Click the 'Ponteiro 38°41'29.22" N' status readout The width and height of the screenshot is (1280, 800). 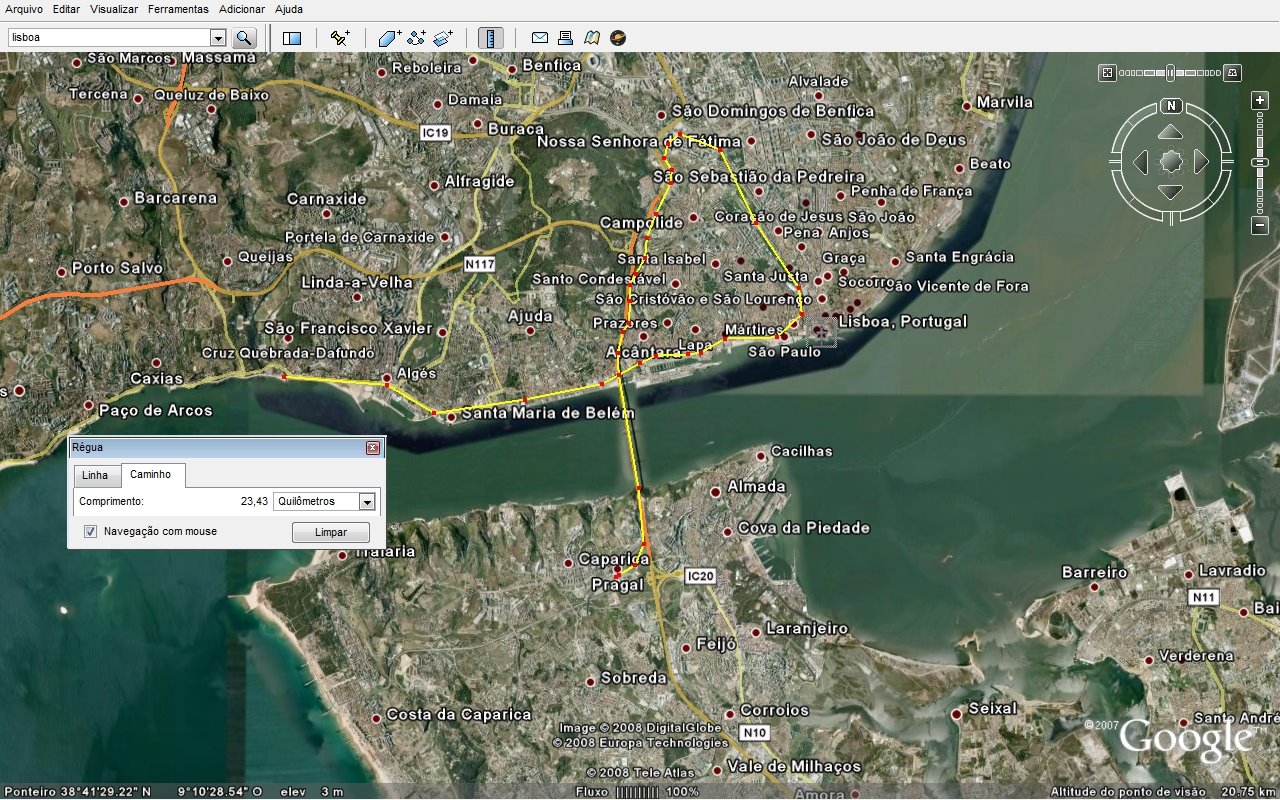[76, 792]
